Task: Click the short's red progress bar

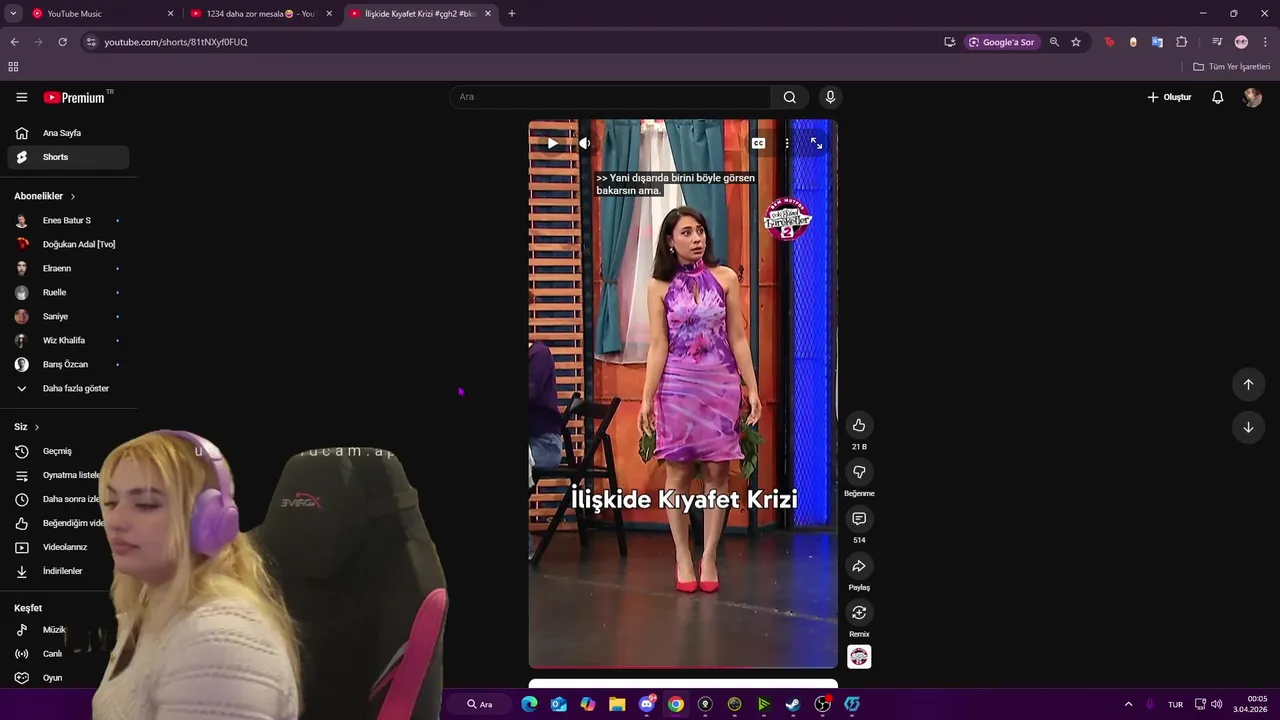Action: 683,667
